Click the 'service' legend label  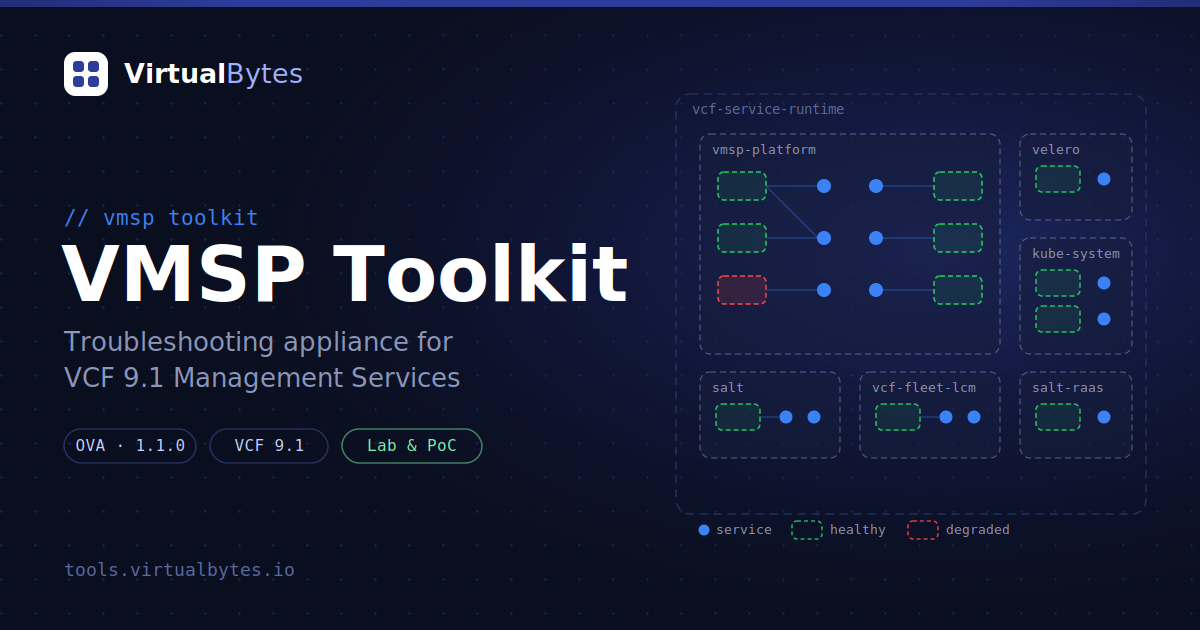point(744,530)
